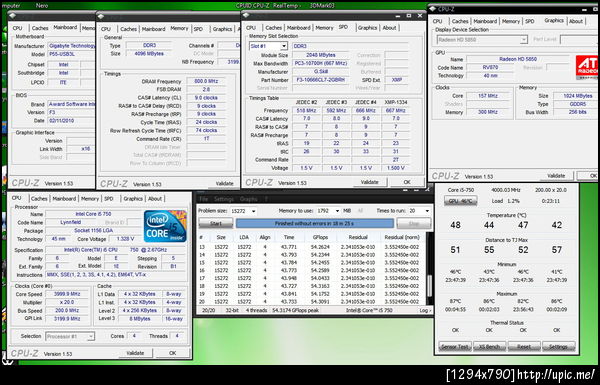Image resolution: width=600 pixels, height=385 pixels.
Task: Click the 54.3174 GFlops peak status
Action: click(x=295, y=310)
